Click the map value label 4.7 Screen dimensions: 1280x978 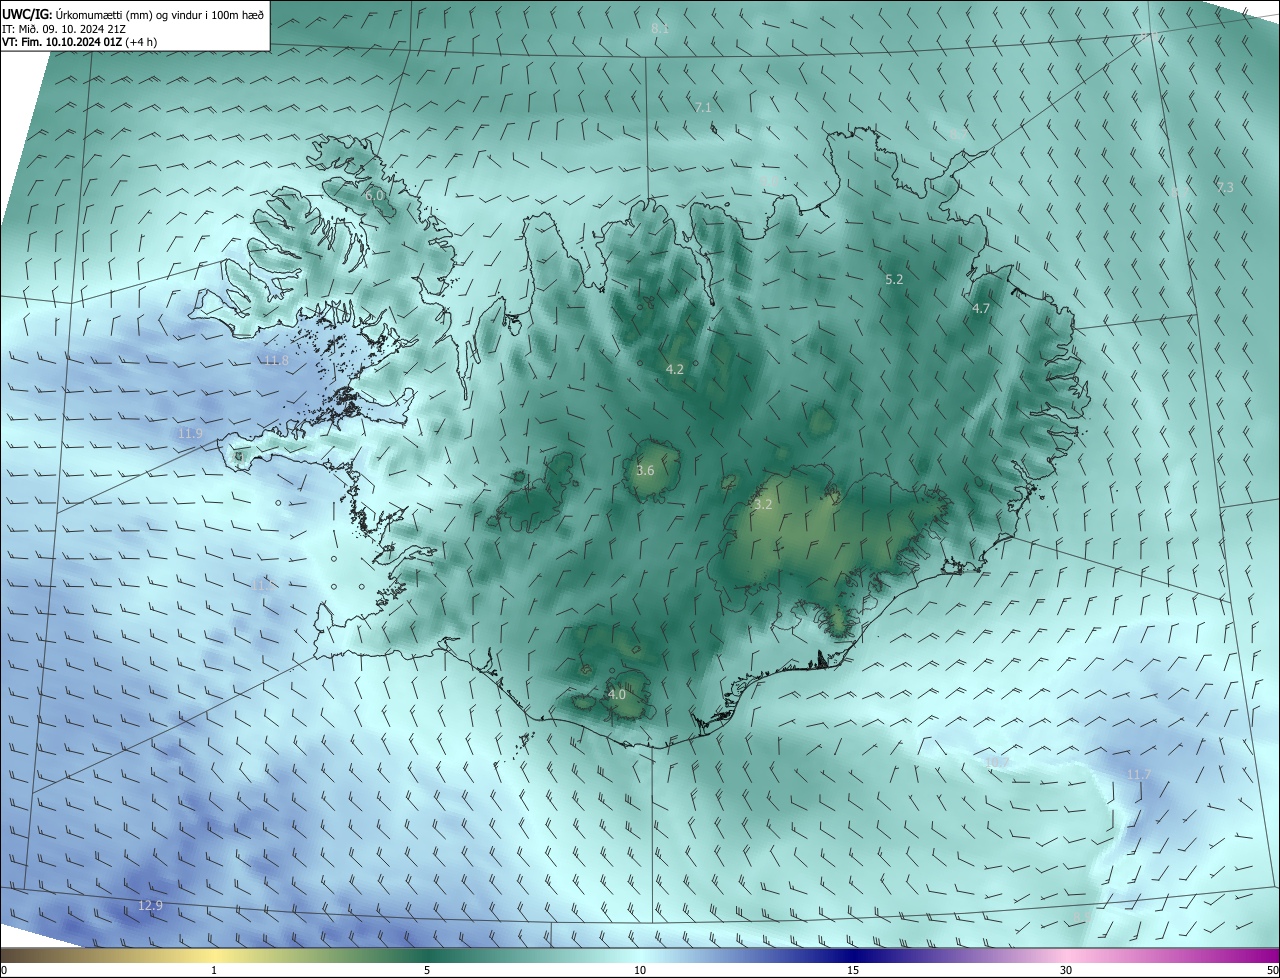pyautogui.click(x=980, y=309)
